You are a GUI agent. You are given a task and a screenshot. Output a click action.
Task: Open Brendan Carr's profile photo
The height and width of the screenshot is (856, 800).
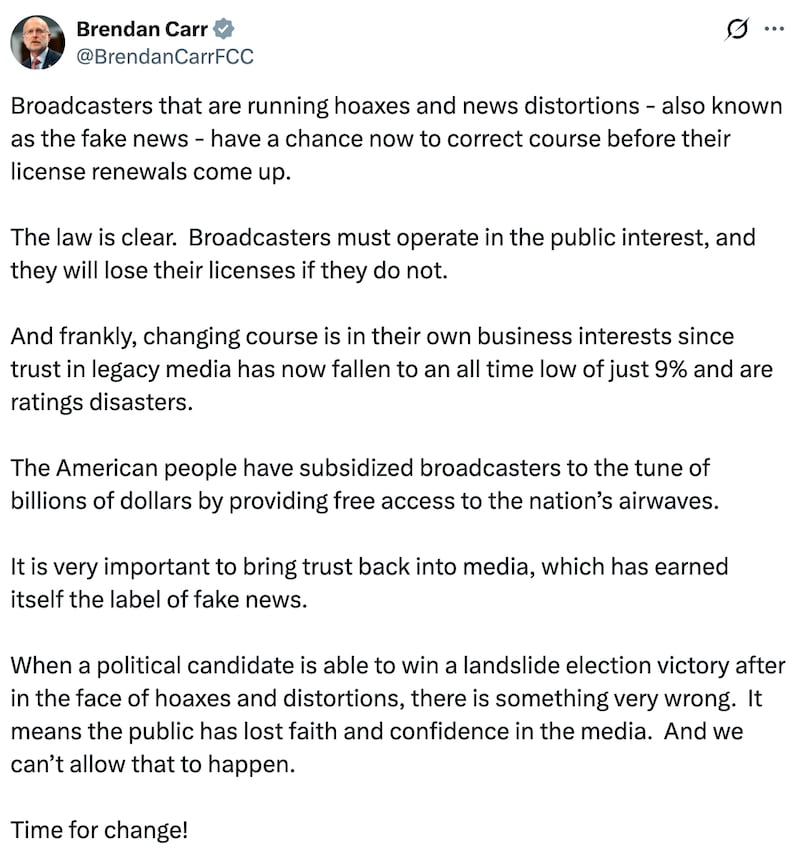[38, 42]
